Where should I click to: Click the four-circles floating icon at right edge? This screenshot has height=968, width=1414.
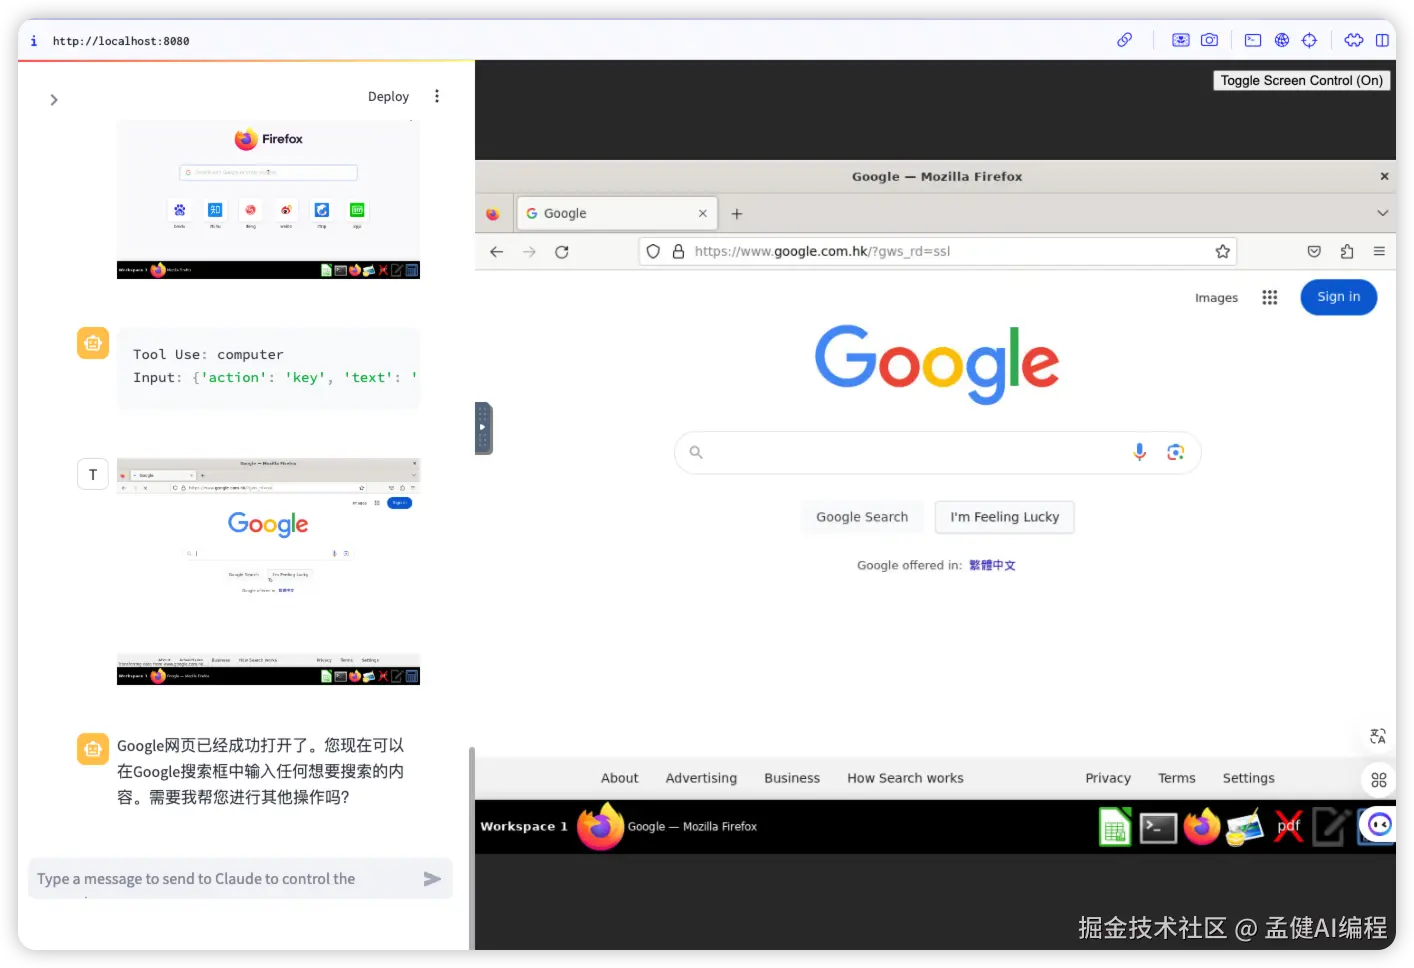point(1379,780)
